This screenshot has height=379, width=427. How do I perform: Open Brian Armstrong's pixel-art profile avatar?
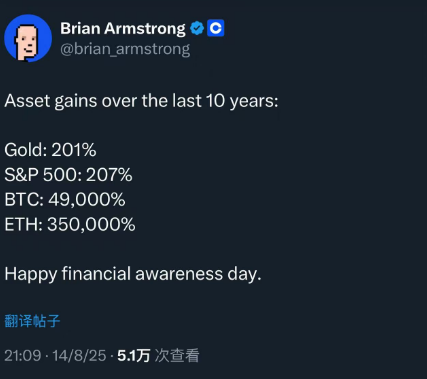pos(28,38)
